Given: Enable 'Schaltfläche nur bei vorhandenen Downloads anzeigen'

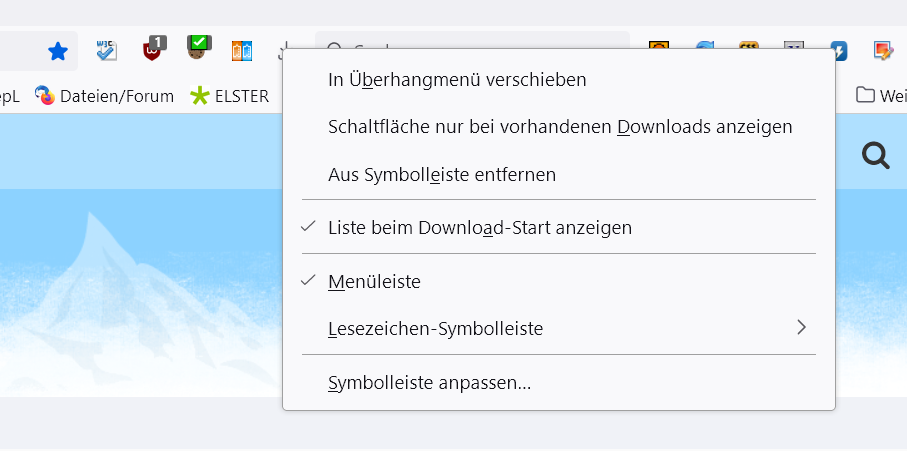Looking at the screenshot, I should (560, 127).
